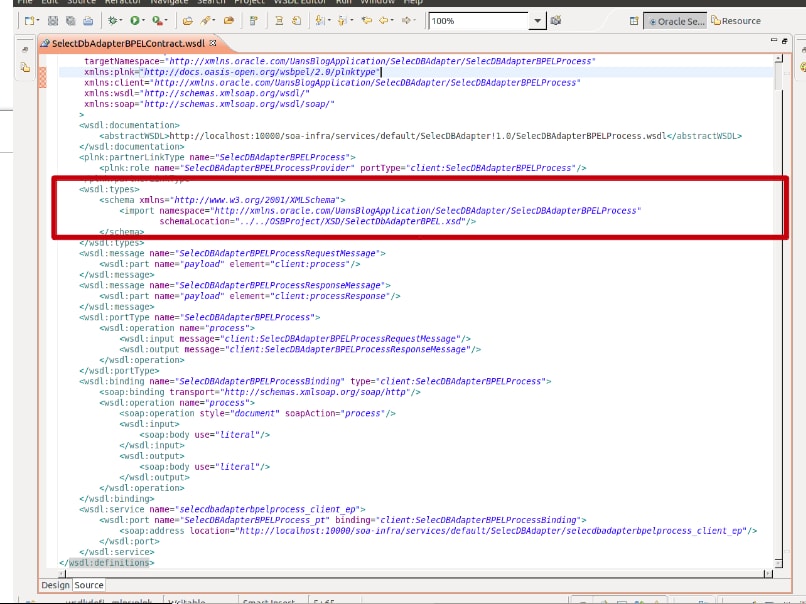806x604 pixels.
Task: Open the zoom percentage dropdown arrow
Action: [539, 21]
